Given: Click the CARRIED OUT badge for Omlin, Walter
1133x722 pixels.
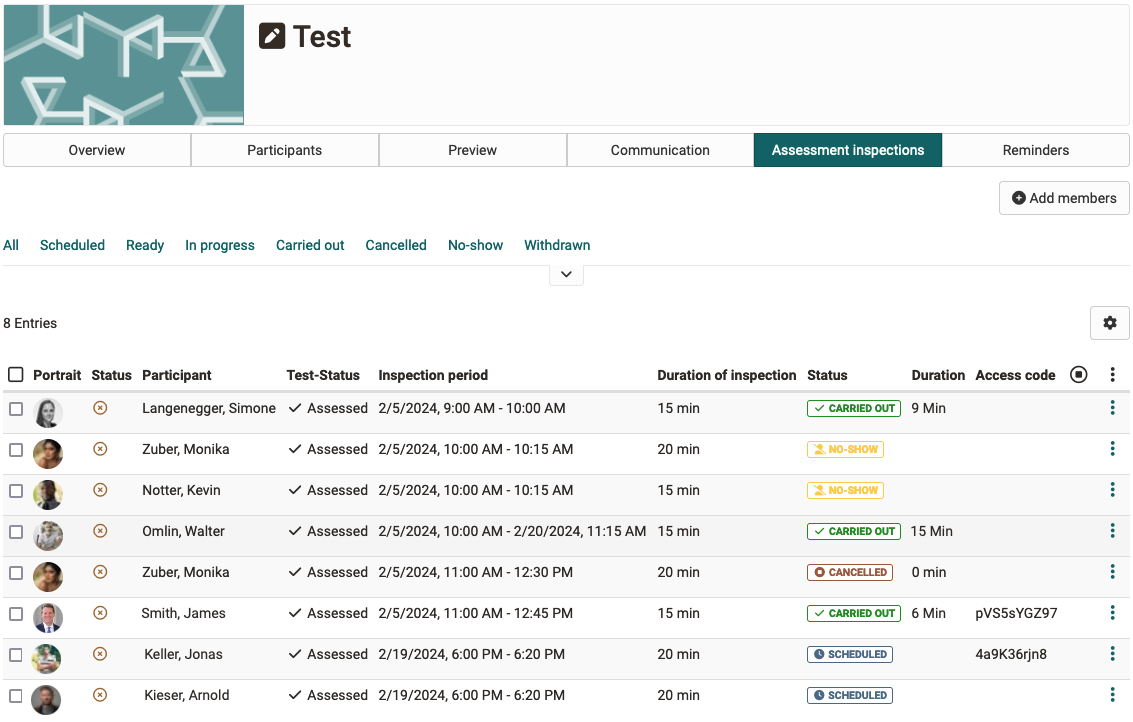Looking at the screenshot, I should tap(853, 531).
